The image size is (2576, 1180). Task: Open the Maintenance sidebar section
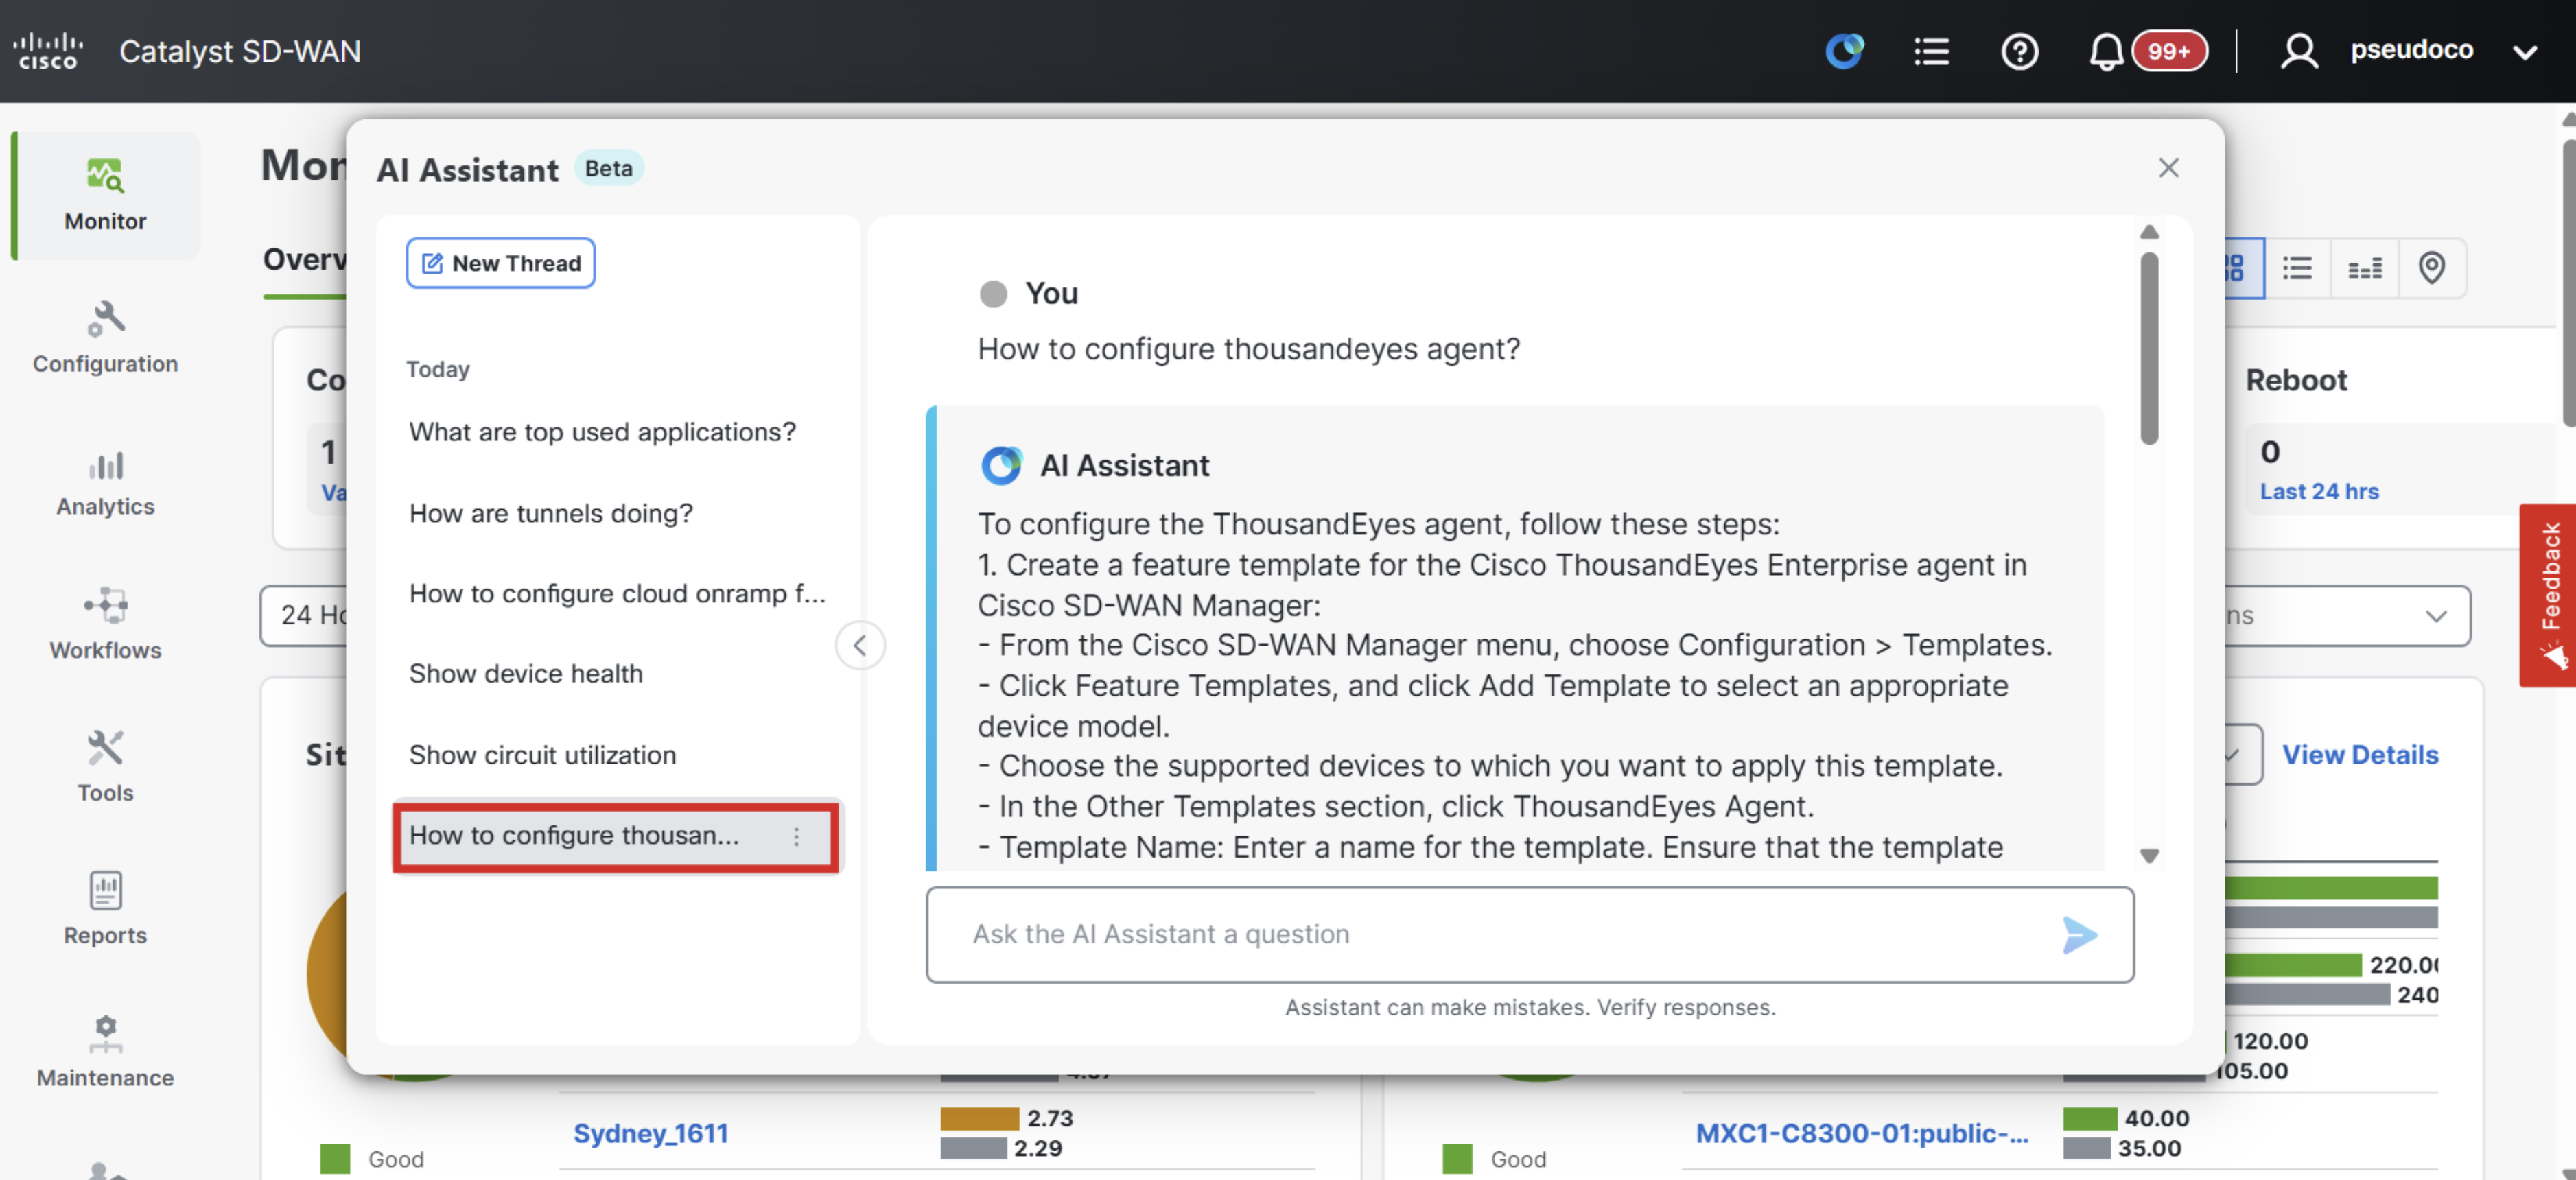click(x=106, y=1051)
